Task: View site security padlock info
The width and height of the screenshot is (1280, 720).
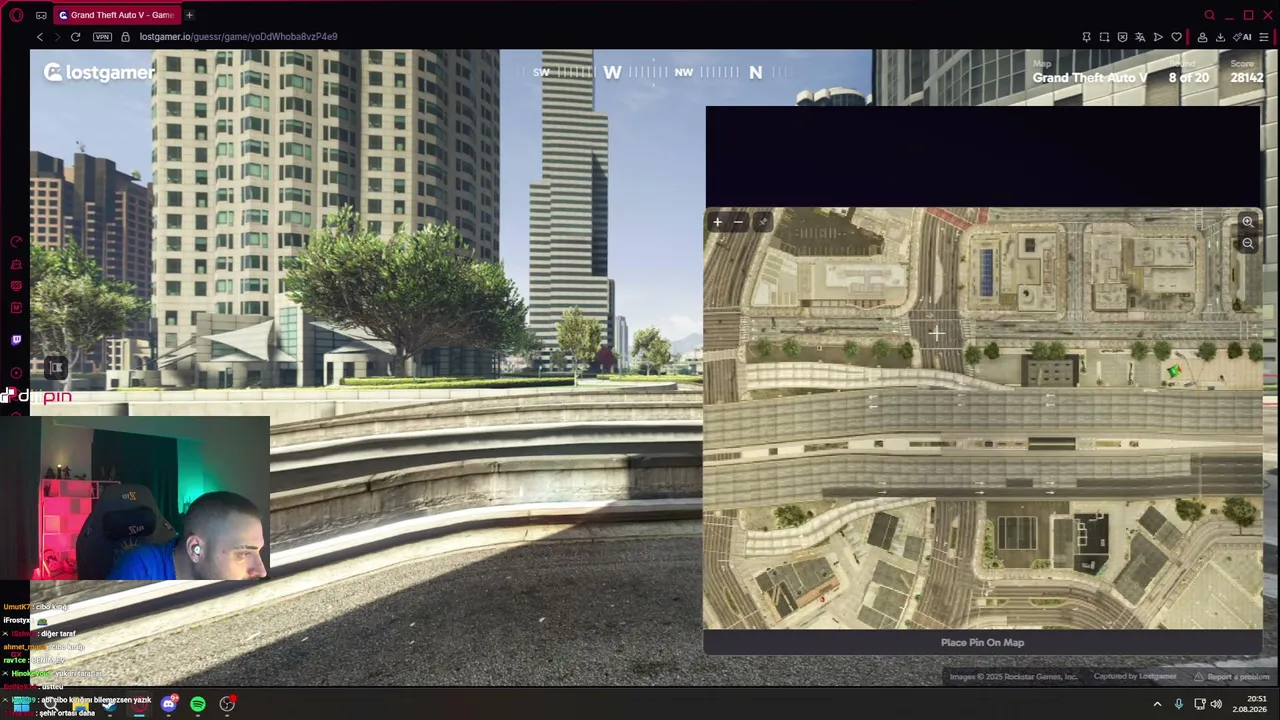Action: (125, 37)
